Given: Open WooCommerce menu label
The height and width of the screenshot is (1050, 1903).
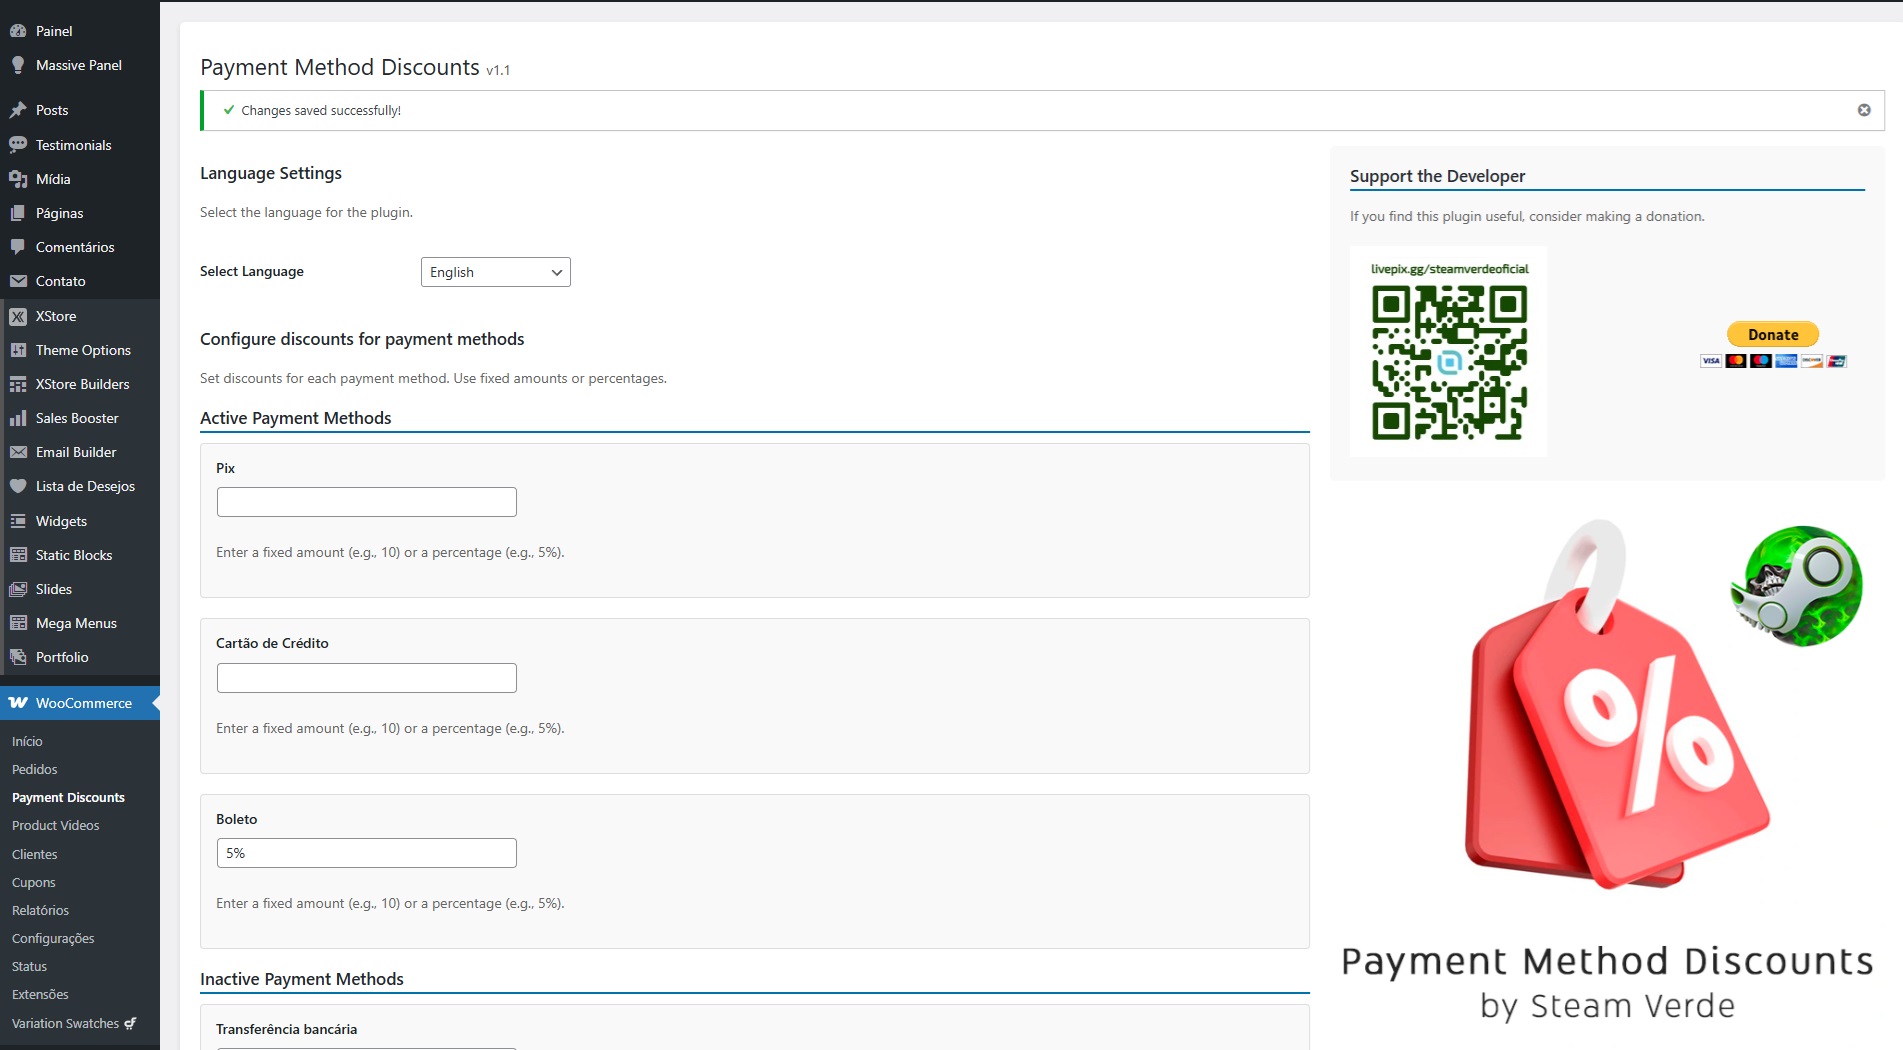Looking at the screenshot, I should (x=84, y=703).
